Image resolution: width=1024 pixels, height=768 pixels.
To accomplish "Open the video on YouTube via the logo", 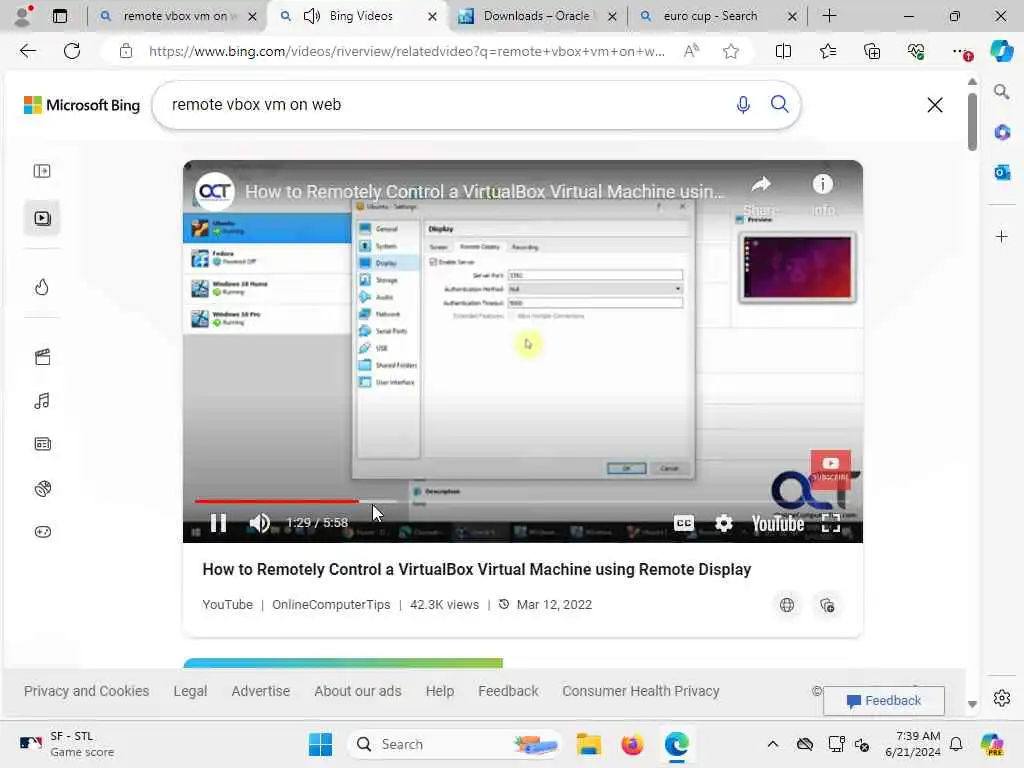I will pyautogui.click(x=777, y=523).
